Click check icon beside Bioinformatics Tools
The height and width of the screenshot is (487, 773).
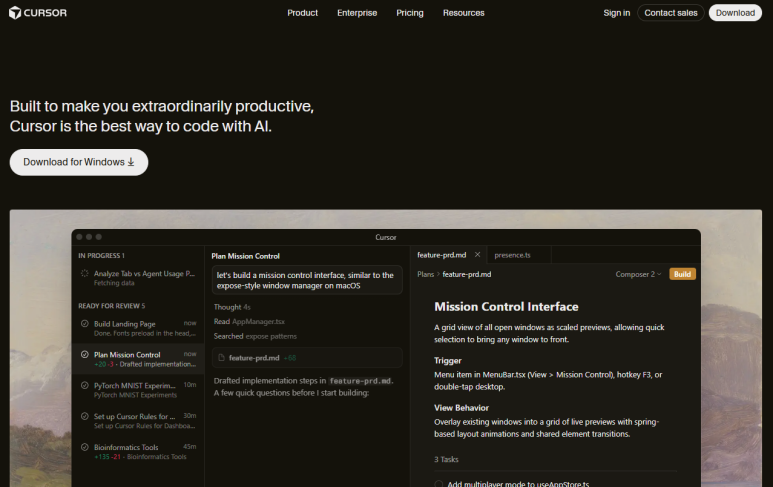[84, 447]
